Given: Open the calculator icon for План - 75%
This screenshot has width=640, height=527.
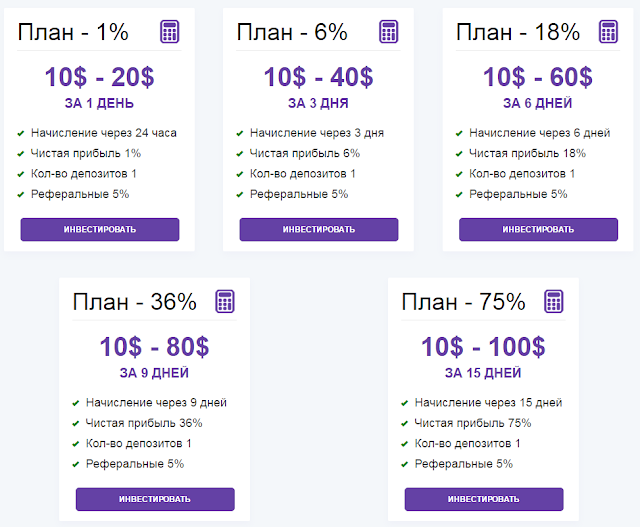Looking at the screenshot, I should click(x=554, y=301).
